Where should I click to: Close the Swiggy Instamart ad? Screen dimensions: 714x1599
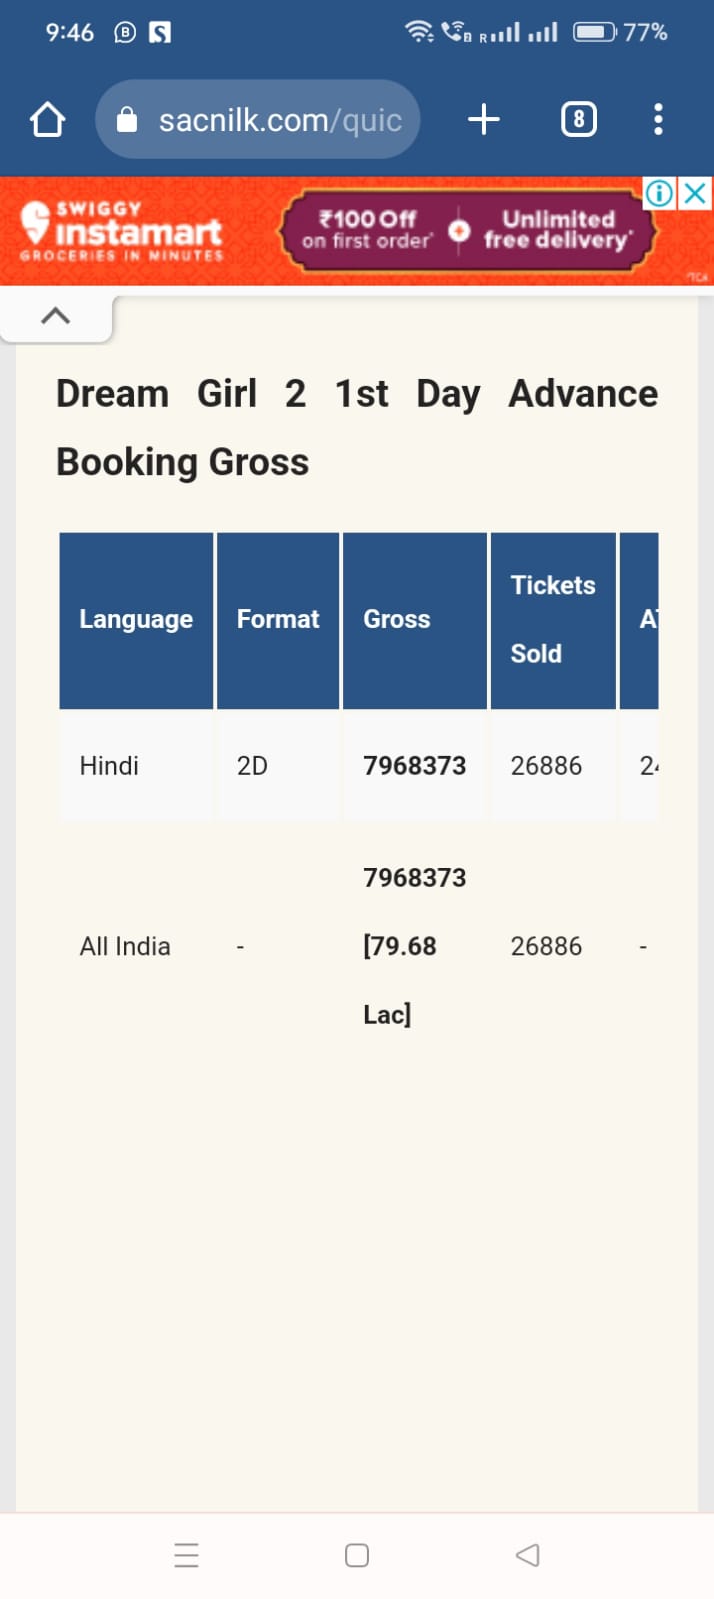click(x=695, y=193)
